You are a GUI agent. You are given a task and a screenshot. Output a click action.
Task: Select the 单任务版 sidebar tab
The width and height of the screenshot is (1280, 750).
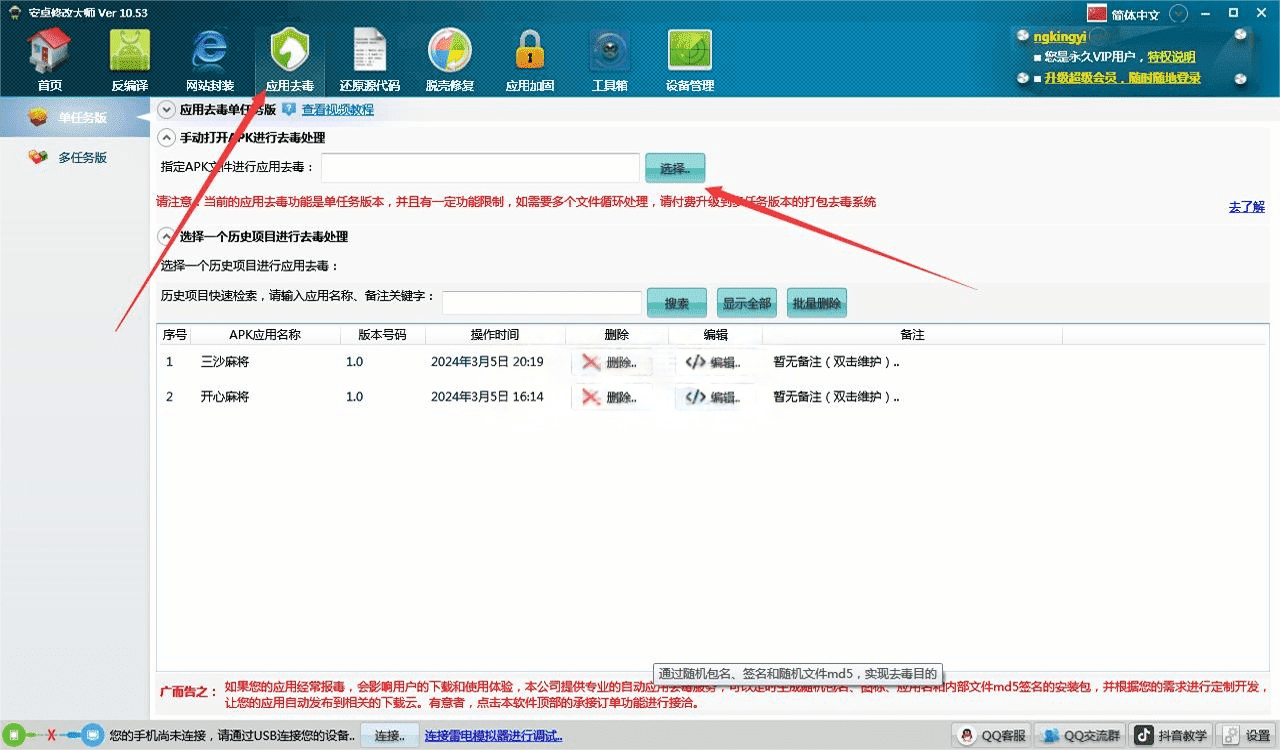click(x=82, y=118)
